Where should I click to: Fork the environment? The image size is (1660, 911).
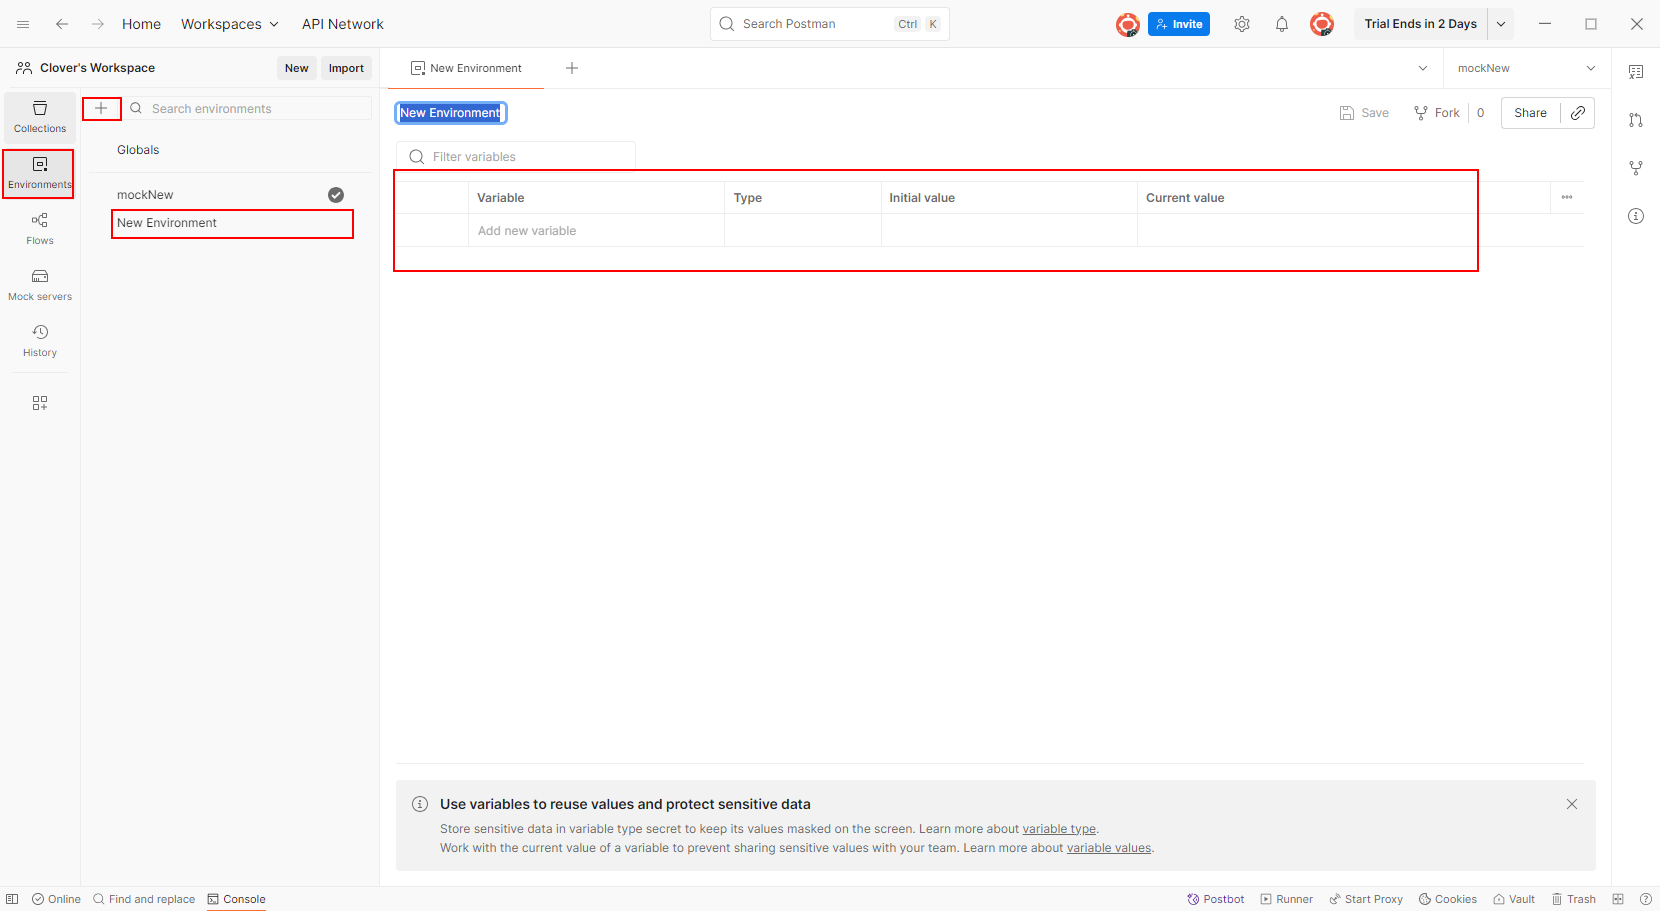pos(1437,113)
